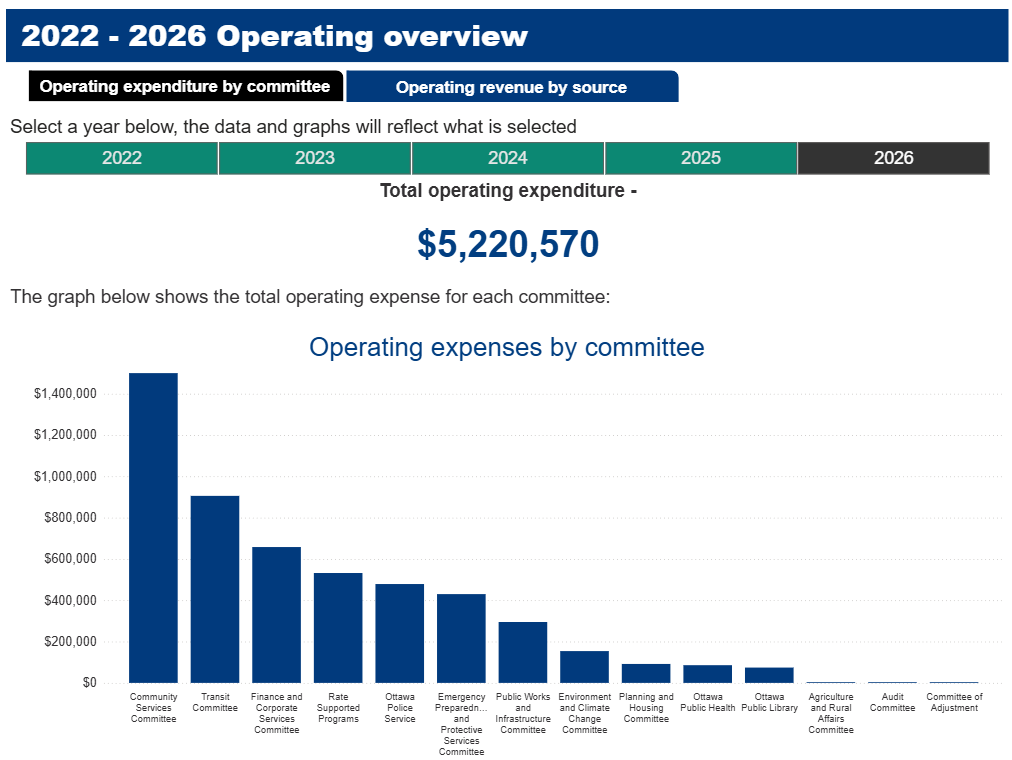The height and width of the screenshot is (760, 1012).
Task: Click the total expenditure amount $5,220,570
Action: [508, 244]
